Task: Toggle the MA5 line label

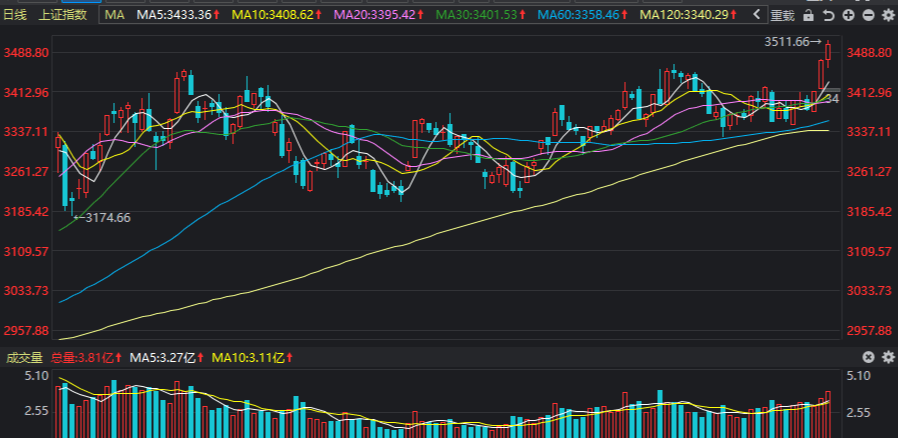Action: [x=178, y=15]
